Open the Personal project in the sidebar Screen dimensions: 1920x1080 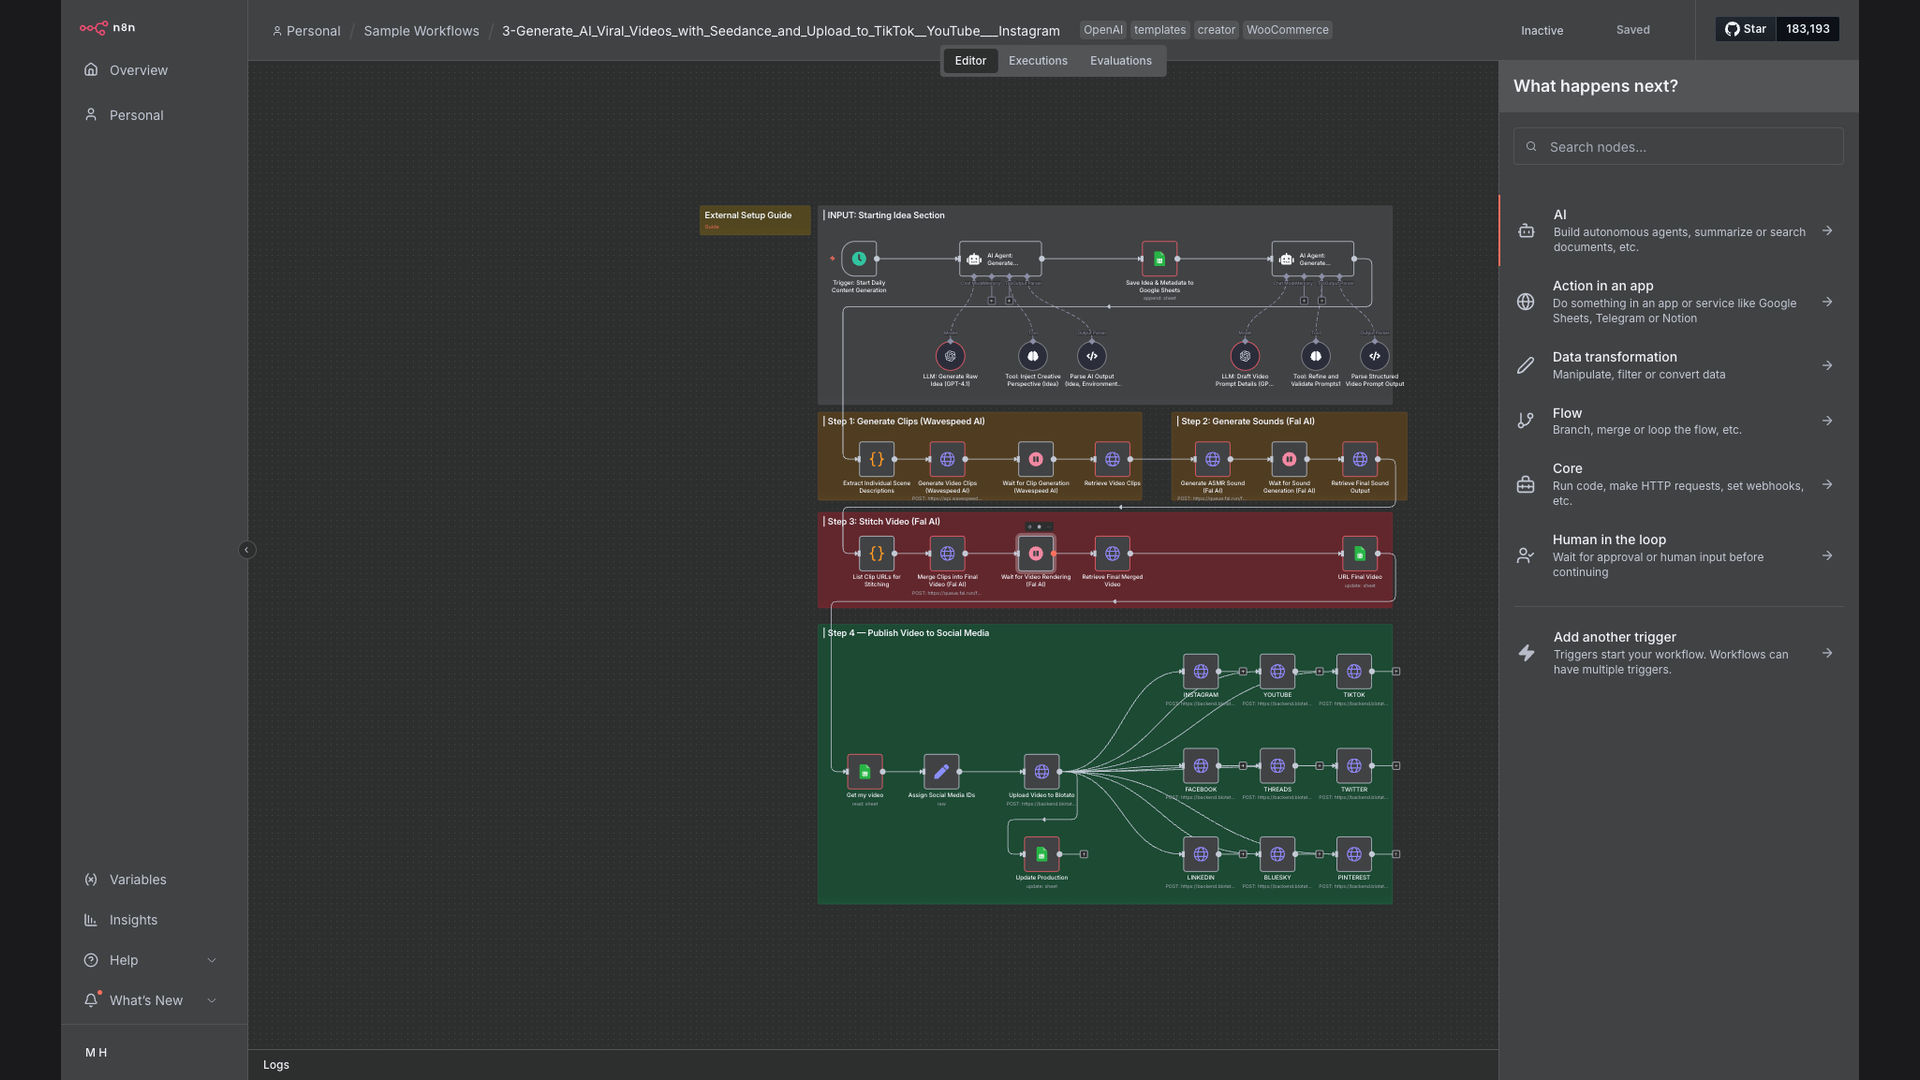(x=136, y=115)
